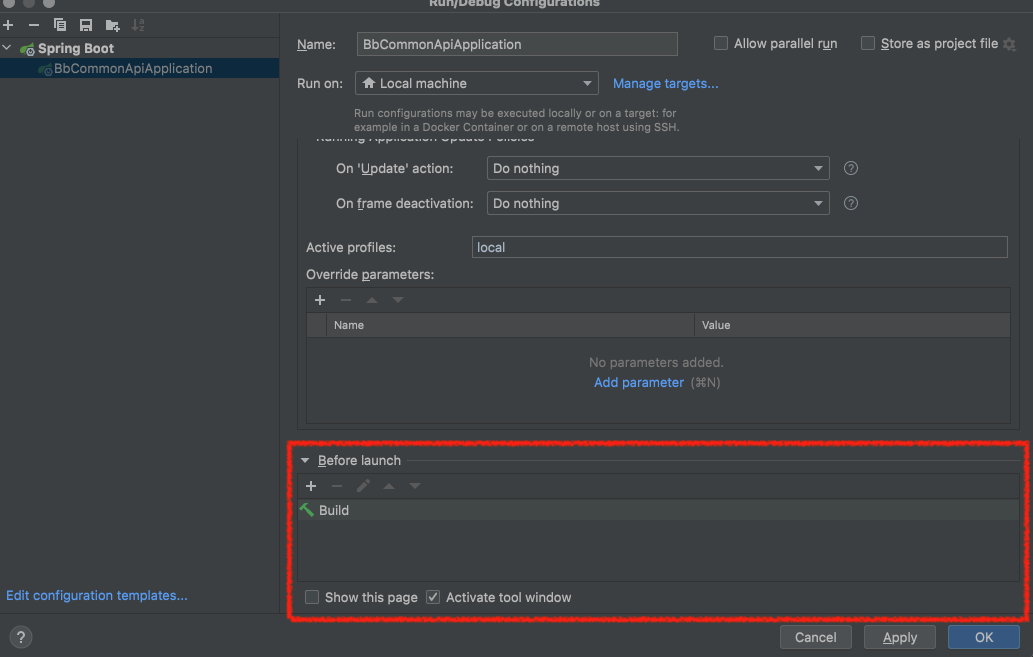Screen dimensions: 1033x657
Task: Click the override parameter move up arrow
Action: click(x=372, y=300)
